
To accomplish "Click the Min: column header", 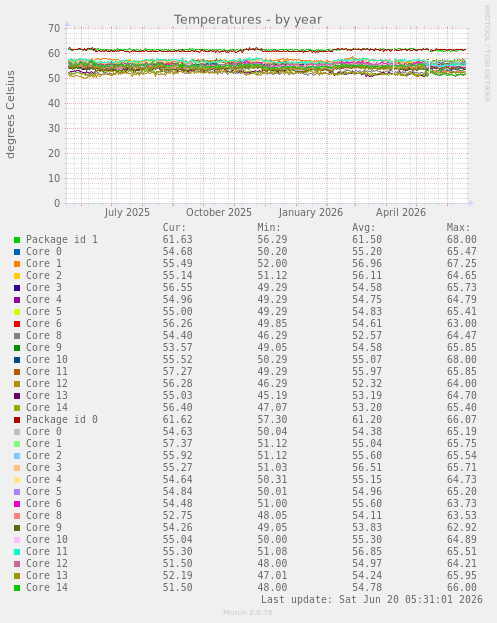I will (x=269, y=228).
